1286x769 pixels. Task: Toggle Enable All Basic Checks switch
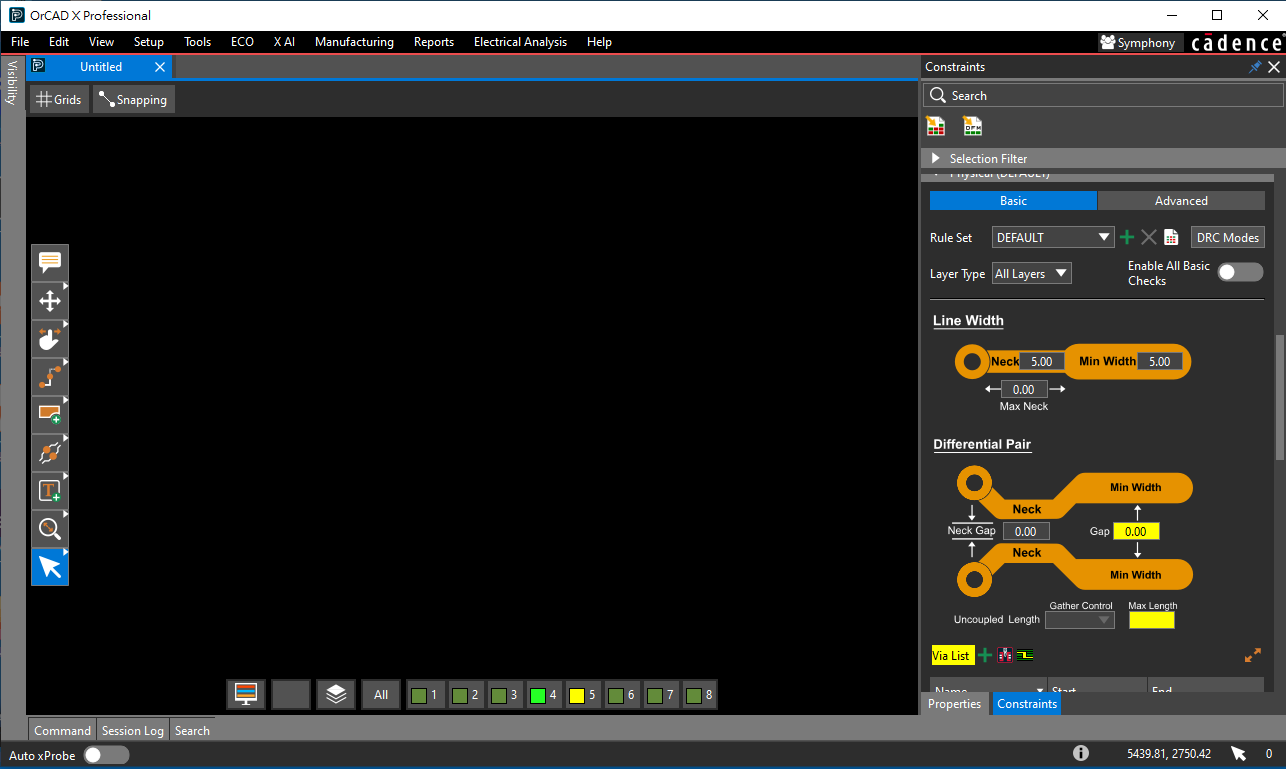1240,273
